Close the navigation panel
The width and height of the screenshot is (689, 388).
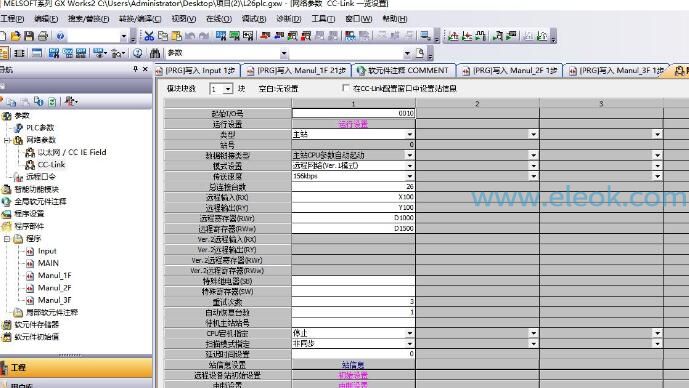[145, 69]
